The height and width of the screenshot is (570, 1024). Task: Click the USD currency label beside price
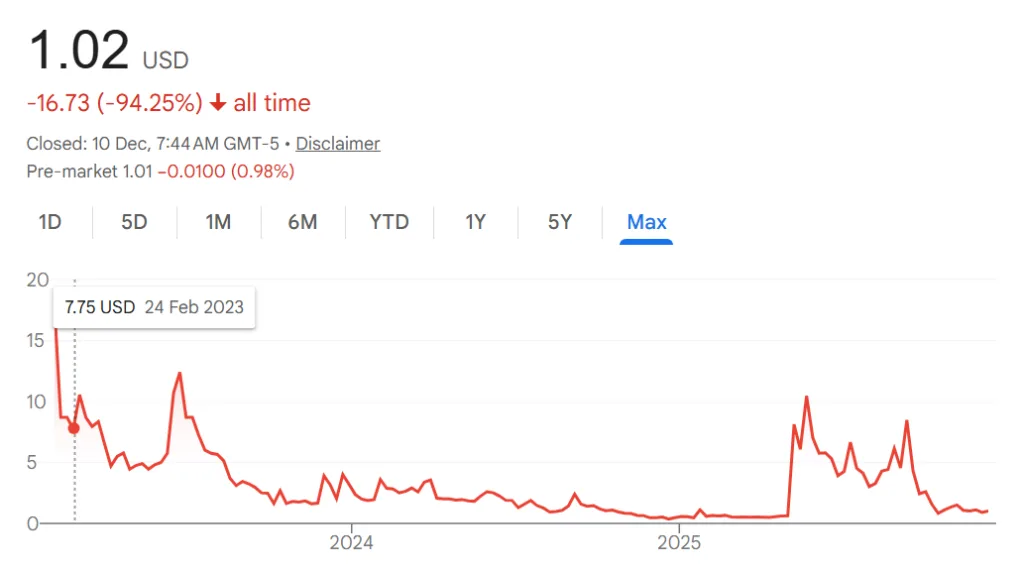(x=166, y=60)
